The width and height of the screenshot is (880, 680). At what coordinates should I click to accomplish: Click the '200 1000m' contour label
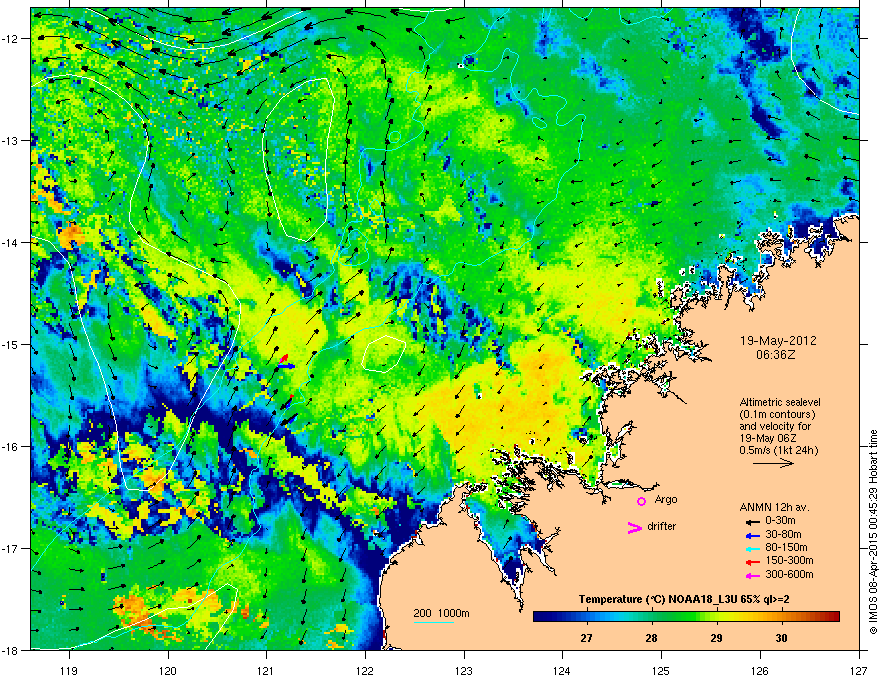click(441, 613)
